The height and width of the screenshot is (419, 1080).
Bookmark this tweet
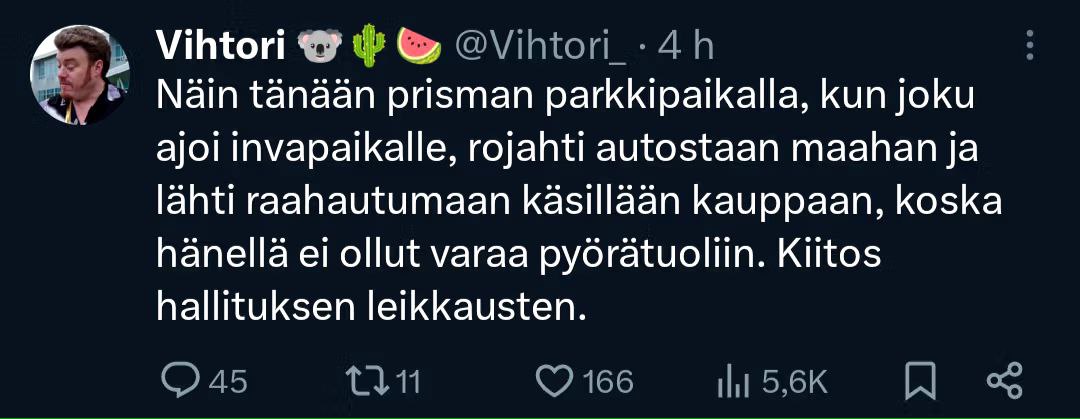coord(921,381)
